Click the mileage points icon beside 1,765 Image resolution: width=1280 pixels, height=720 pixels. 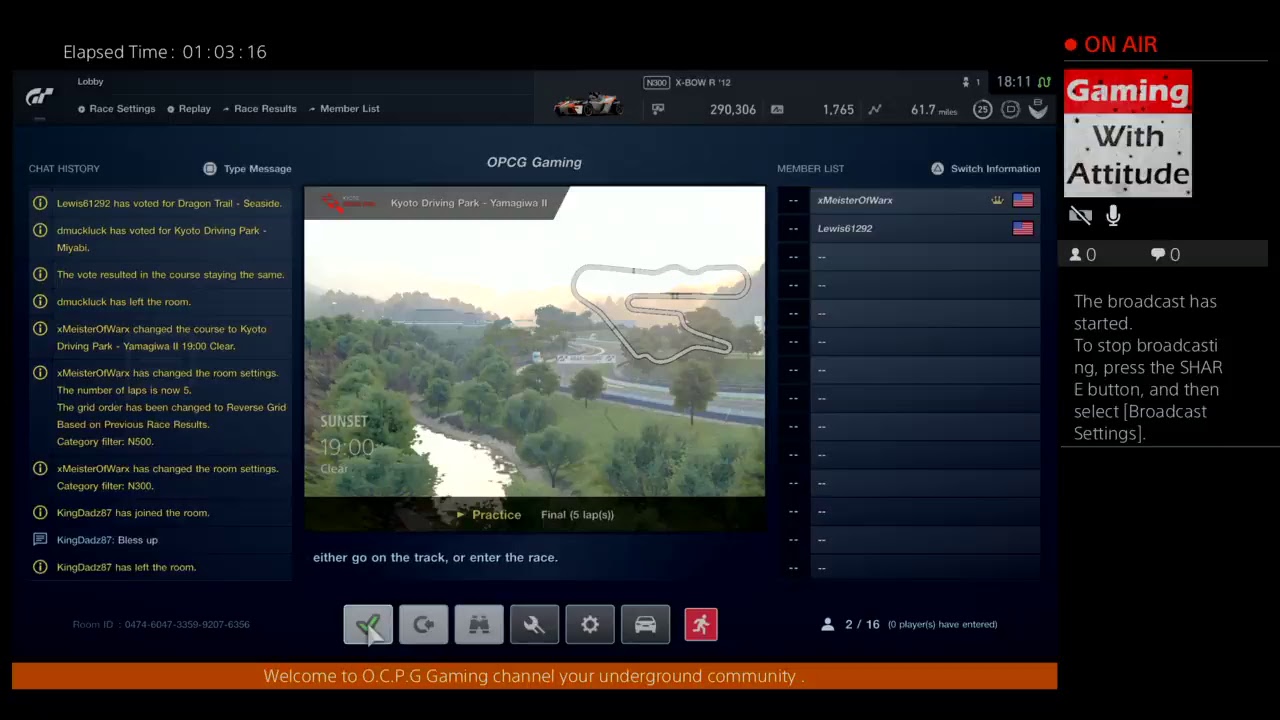pos(777,109)
